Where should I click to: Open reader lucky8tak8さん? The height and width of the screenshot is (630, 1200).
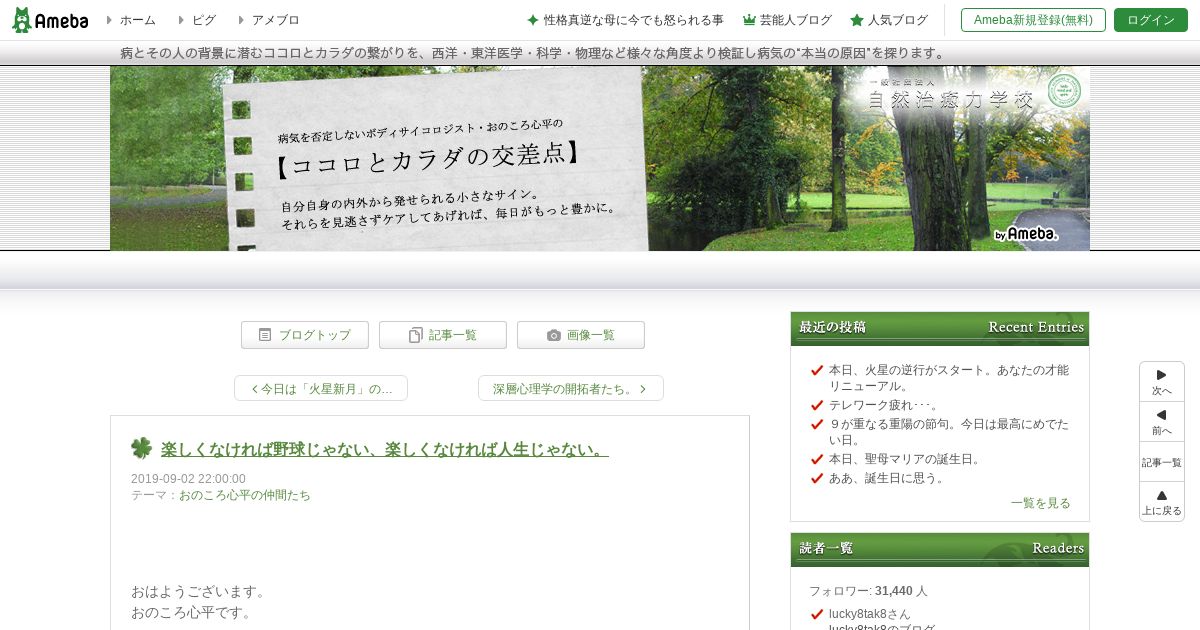tap(870, 614)
